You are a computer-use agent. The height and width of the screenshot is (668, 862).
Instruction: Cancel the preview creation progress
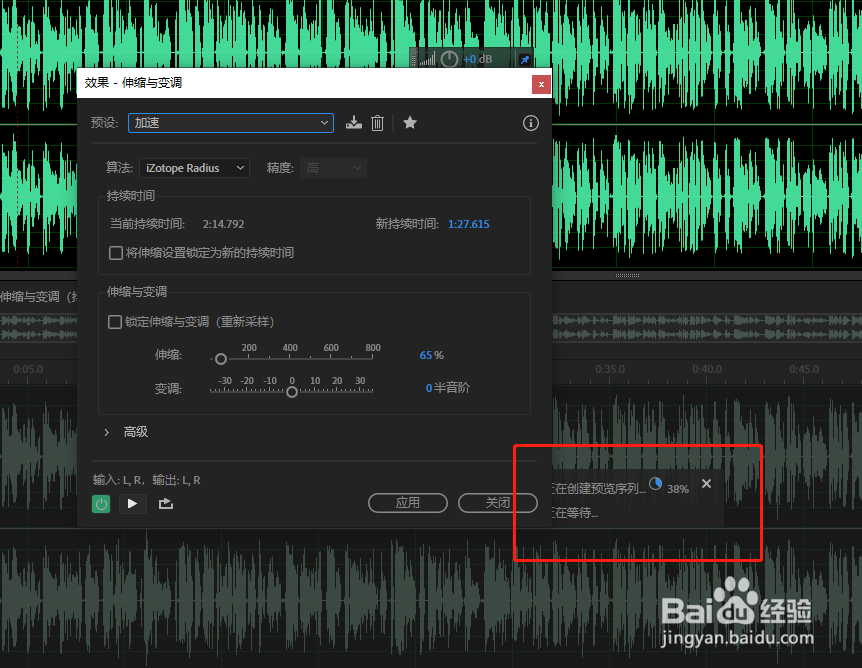706,484
